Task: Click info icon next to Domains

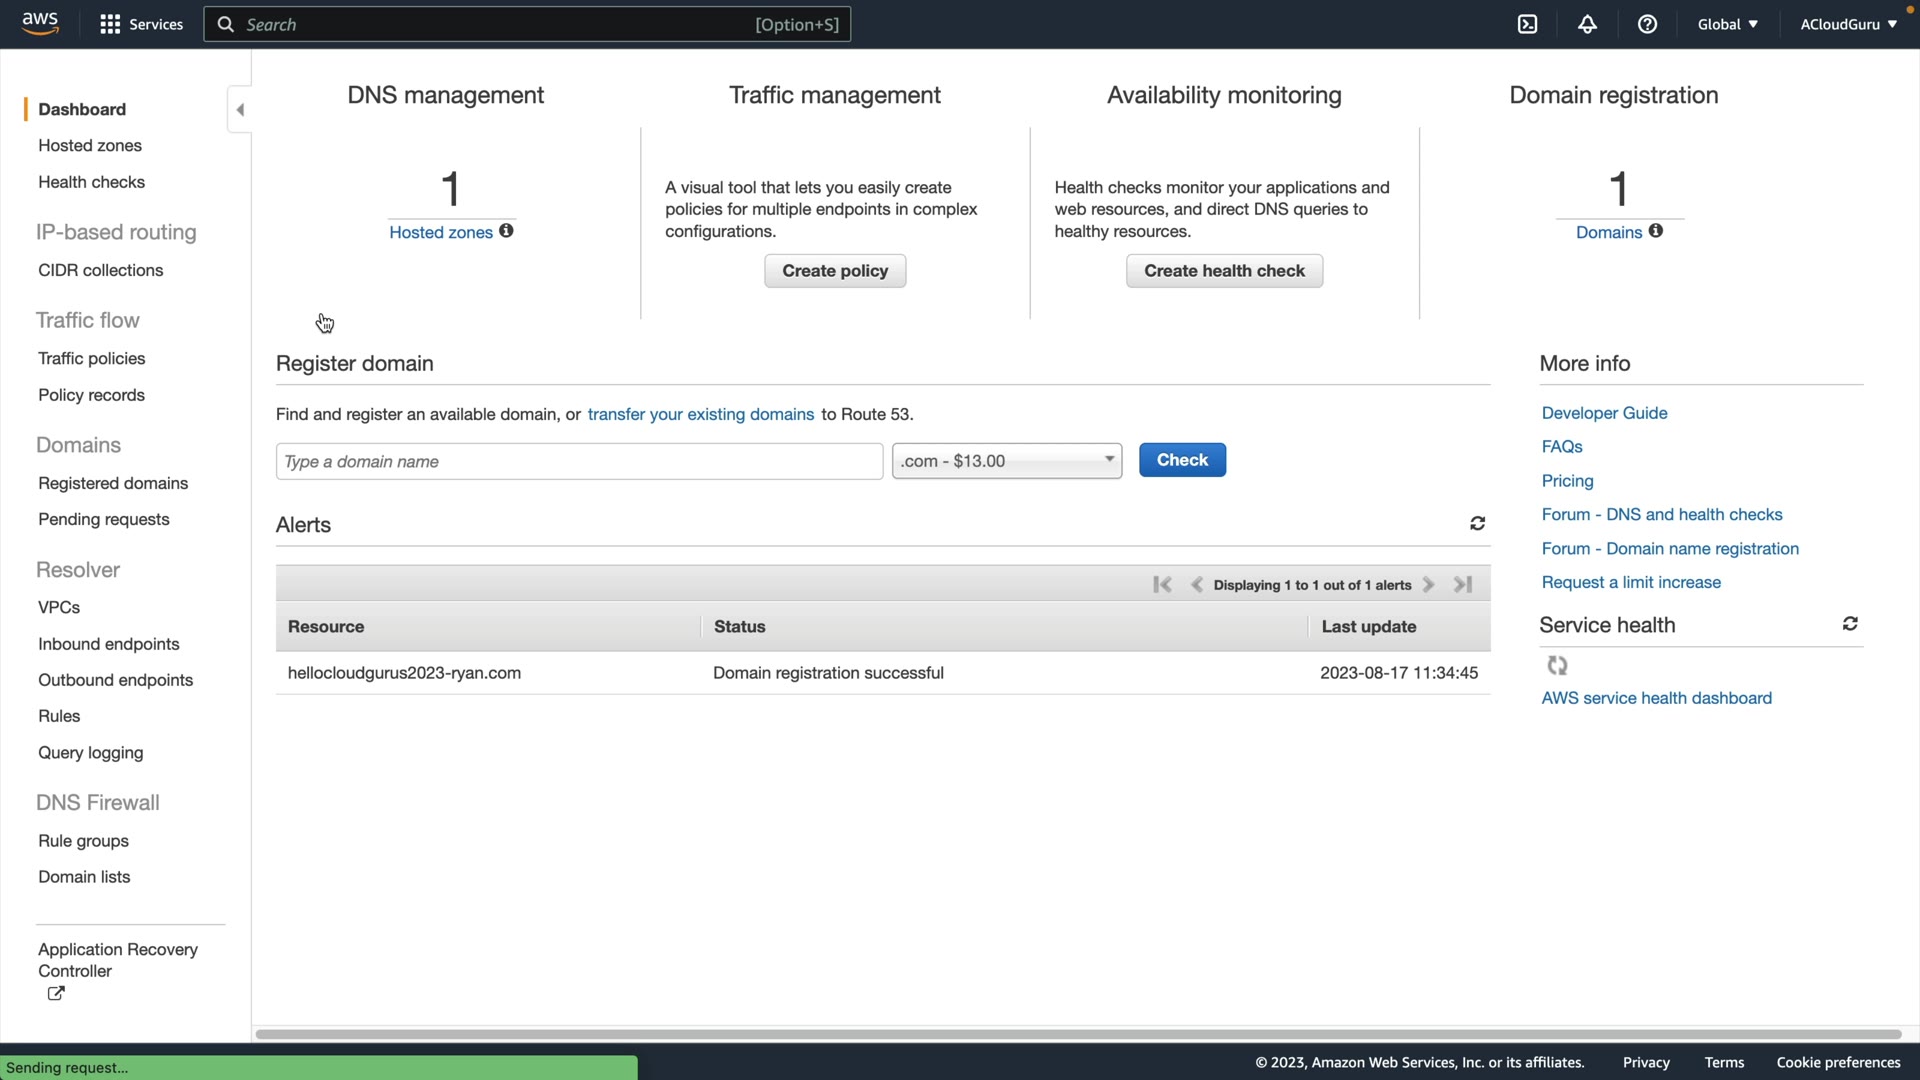Action: pyautogui.click(x=1656, y=231)
